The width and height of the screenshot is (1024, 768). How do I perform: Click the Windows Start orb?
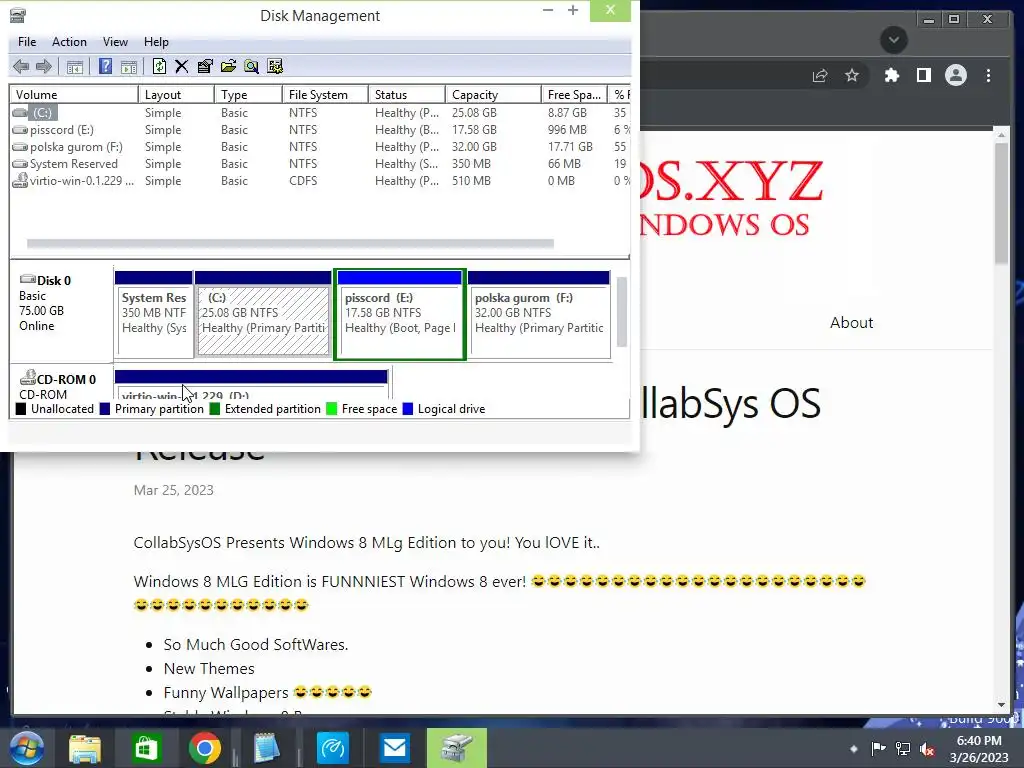point(27,748)
